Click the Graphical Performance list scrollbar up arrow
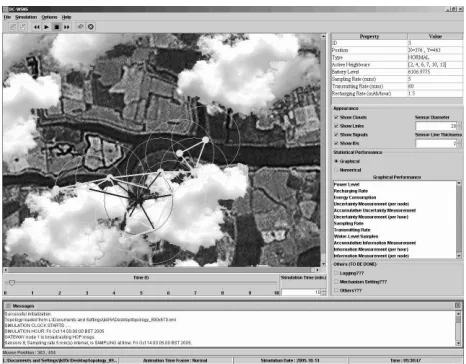This screenshot has height=364, width=466. pos(459,183)
